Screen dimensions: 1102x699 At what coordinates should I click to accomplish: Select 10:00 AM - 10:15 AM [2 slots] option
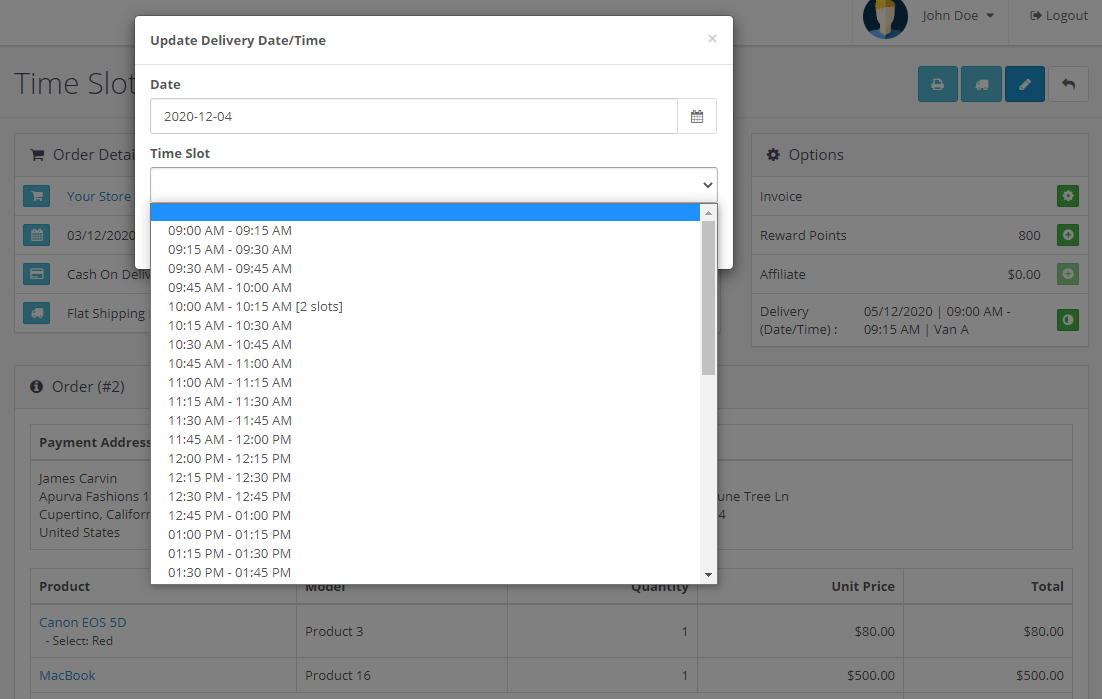pos(425,306)
